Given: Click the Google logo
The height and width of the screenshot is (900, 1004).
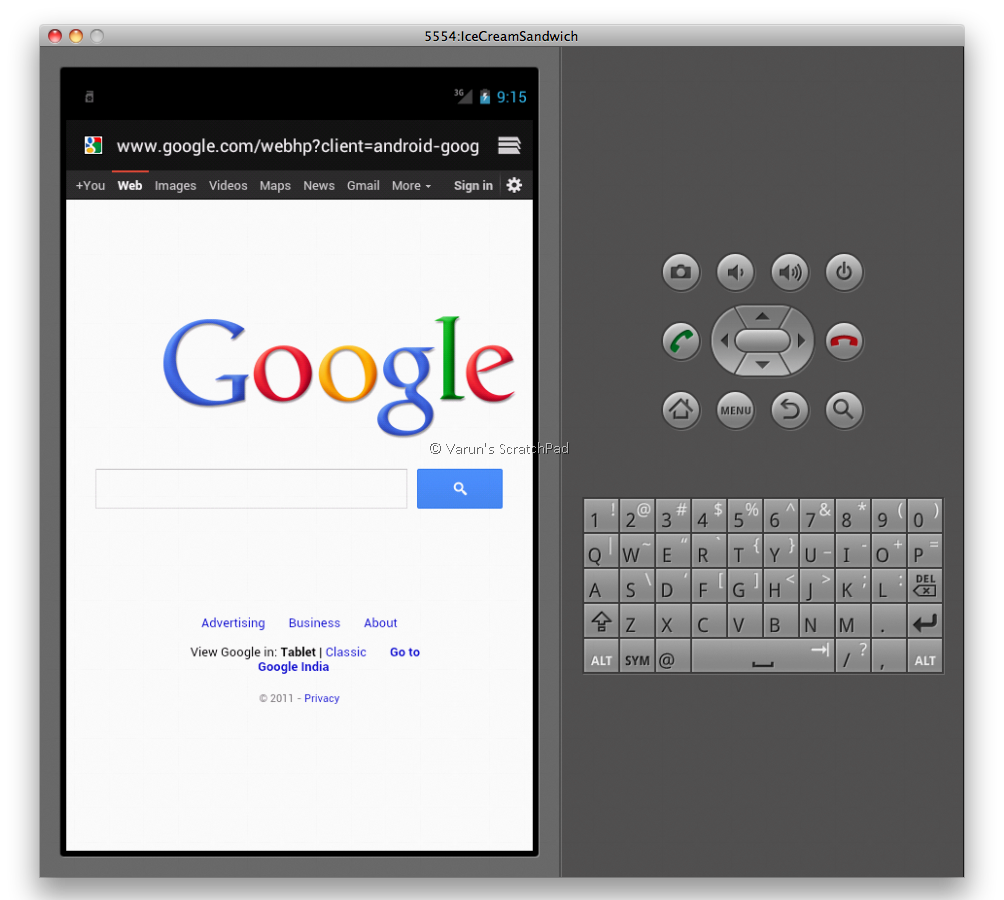Looking at the screenshot, I should [x=339, y=376].
